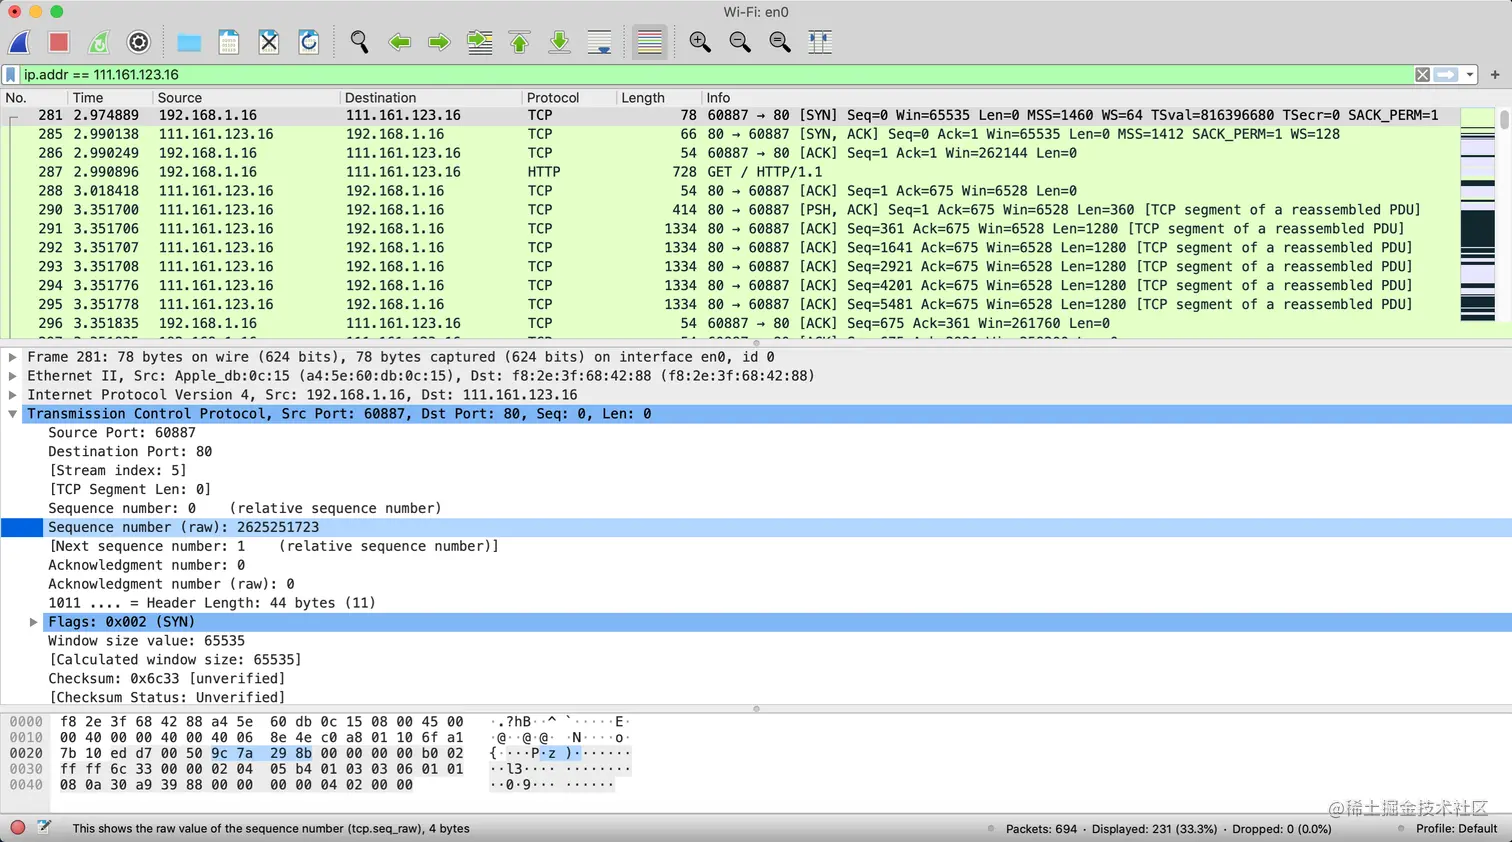
Task: Select Source Port: 60887 field
Action: tap(122, 433)
